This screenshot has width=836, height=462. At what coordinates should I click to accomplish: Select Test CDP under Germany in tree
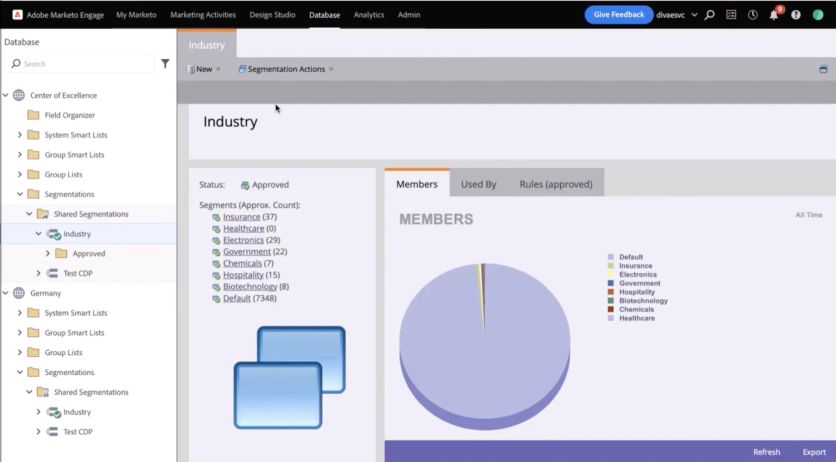(x=78, y=432)
